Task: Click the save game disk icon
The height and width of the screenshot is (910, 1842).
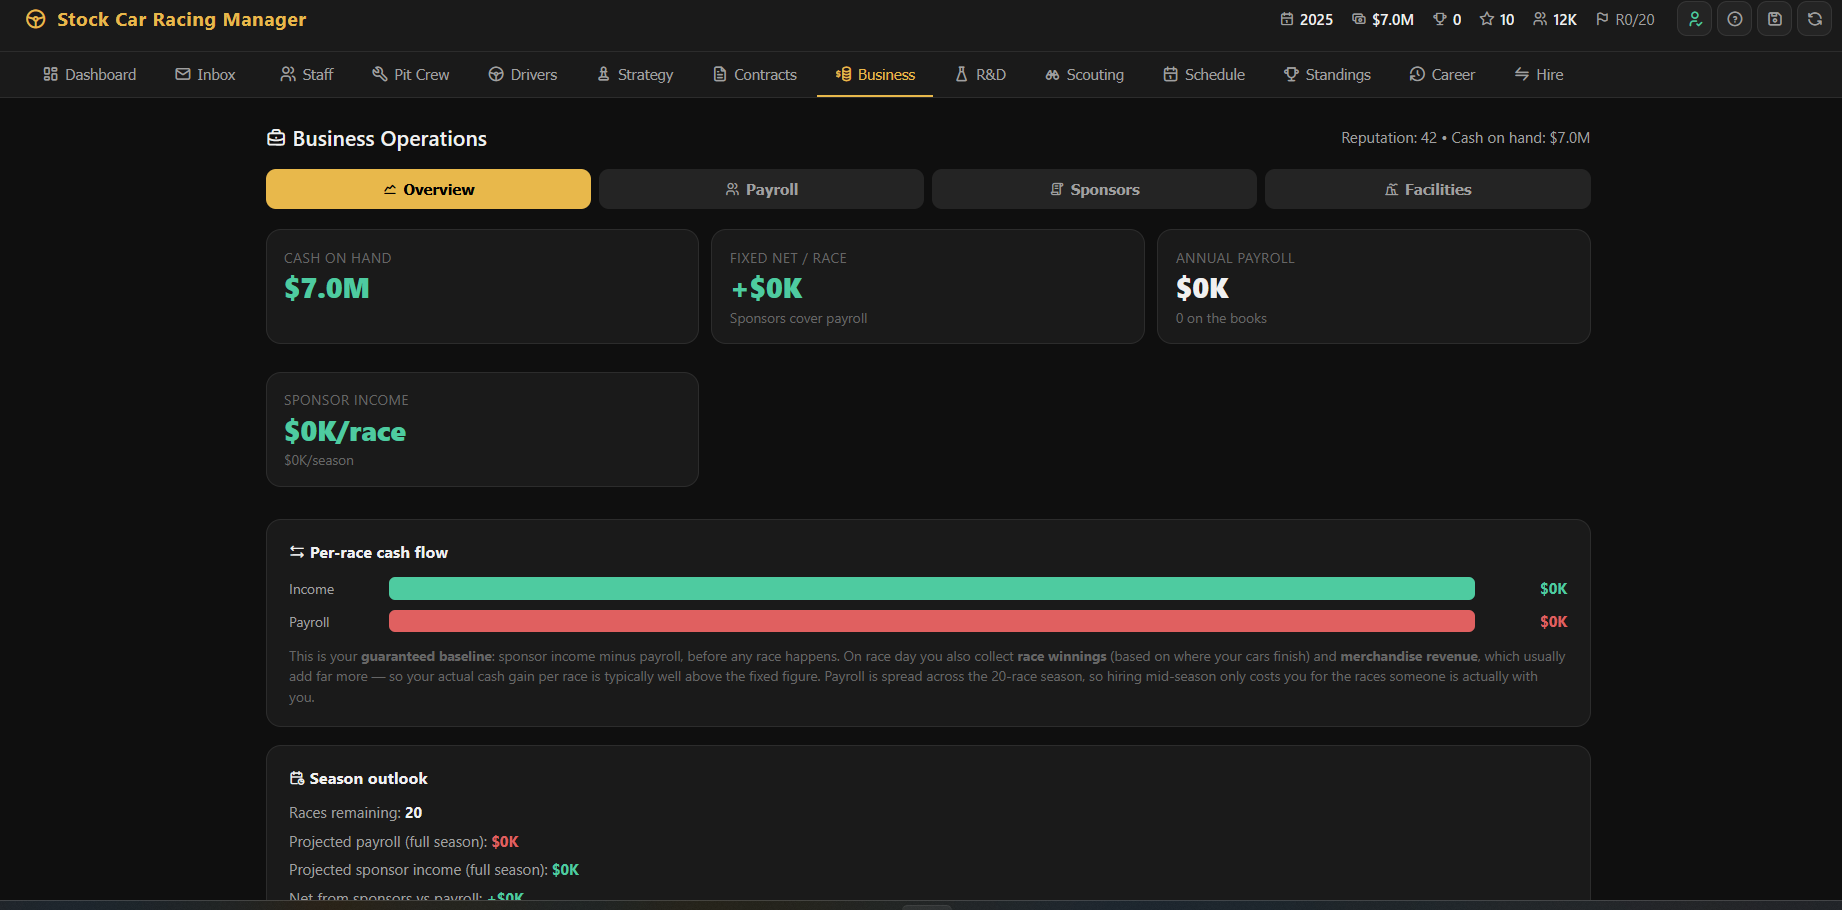Action: coord(1774,19)
